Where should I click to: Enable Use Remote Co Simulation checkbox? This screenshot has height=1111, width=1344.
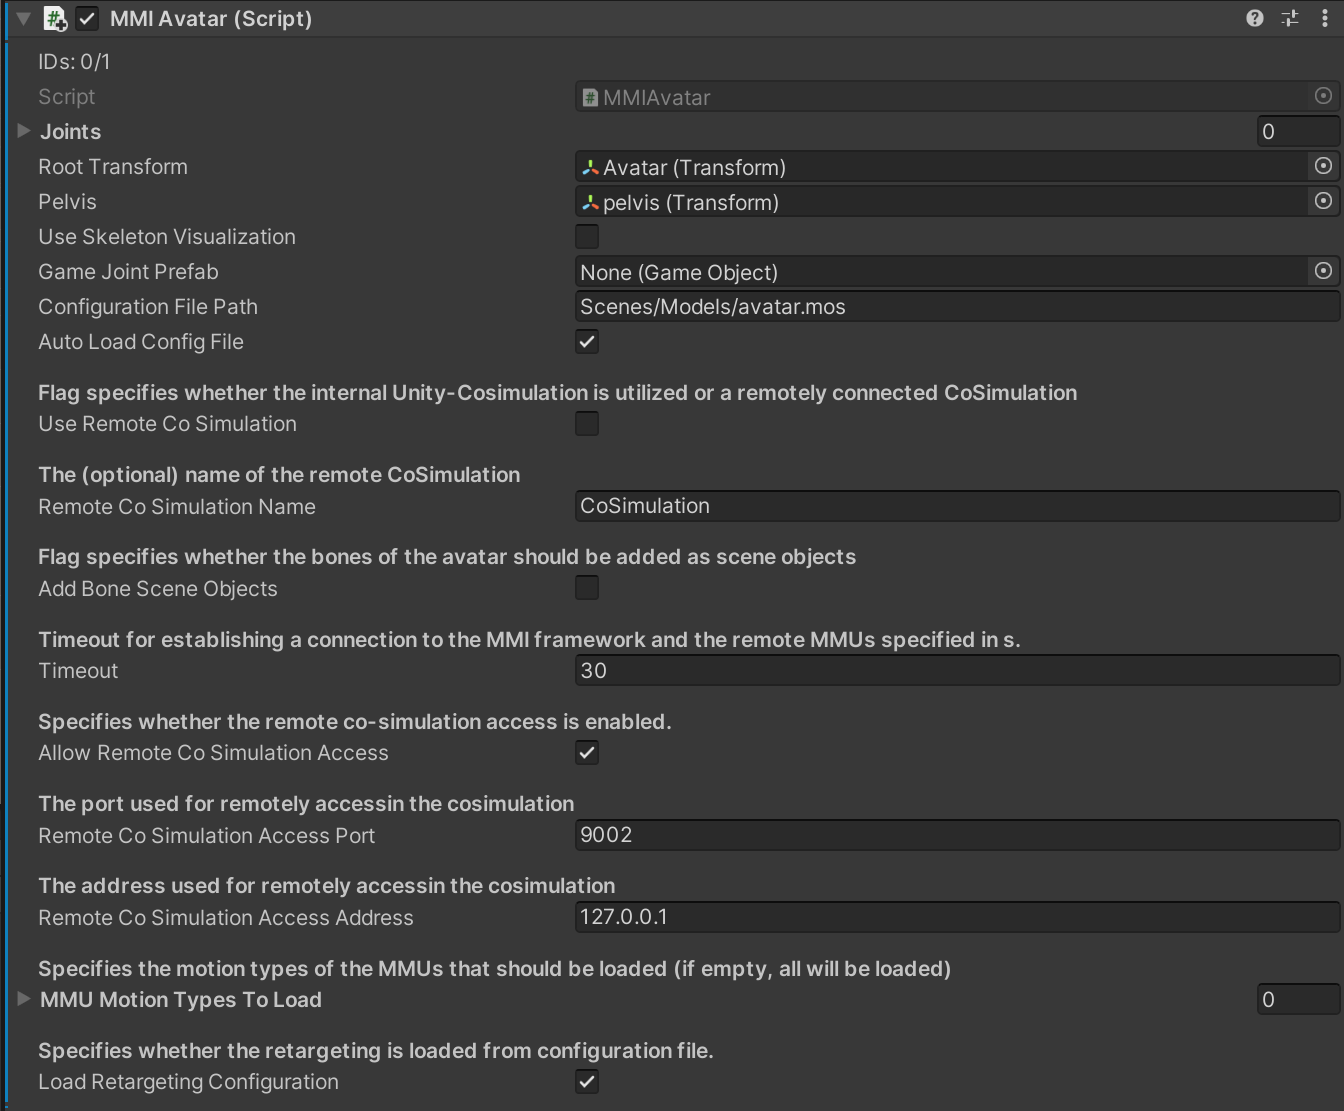tap(587, 423)
